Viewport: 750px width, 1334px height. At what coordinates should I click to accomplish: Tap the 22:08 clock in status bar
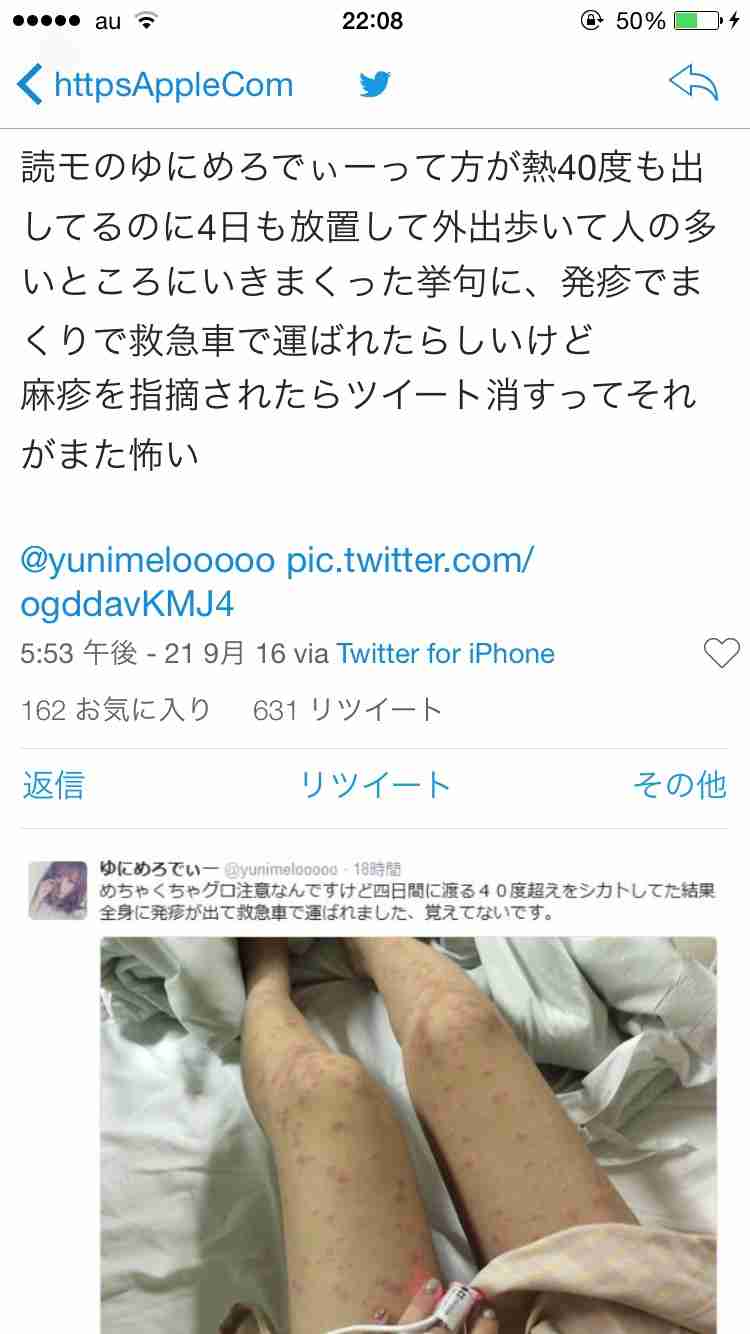point(372,20)
